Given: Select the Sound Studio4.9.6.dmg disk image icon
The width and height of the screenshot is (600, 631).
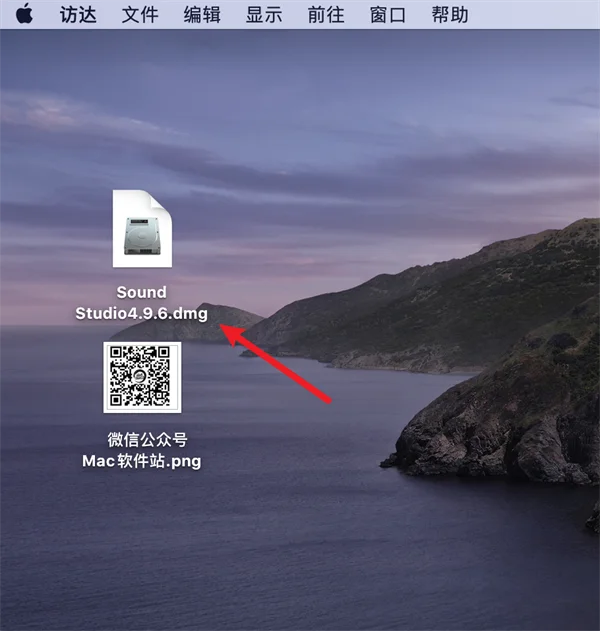Looking at the screenshot, I should tap(142, 229).
